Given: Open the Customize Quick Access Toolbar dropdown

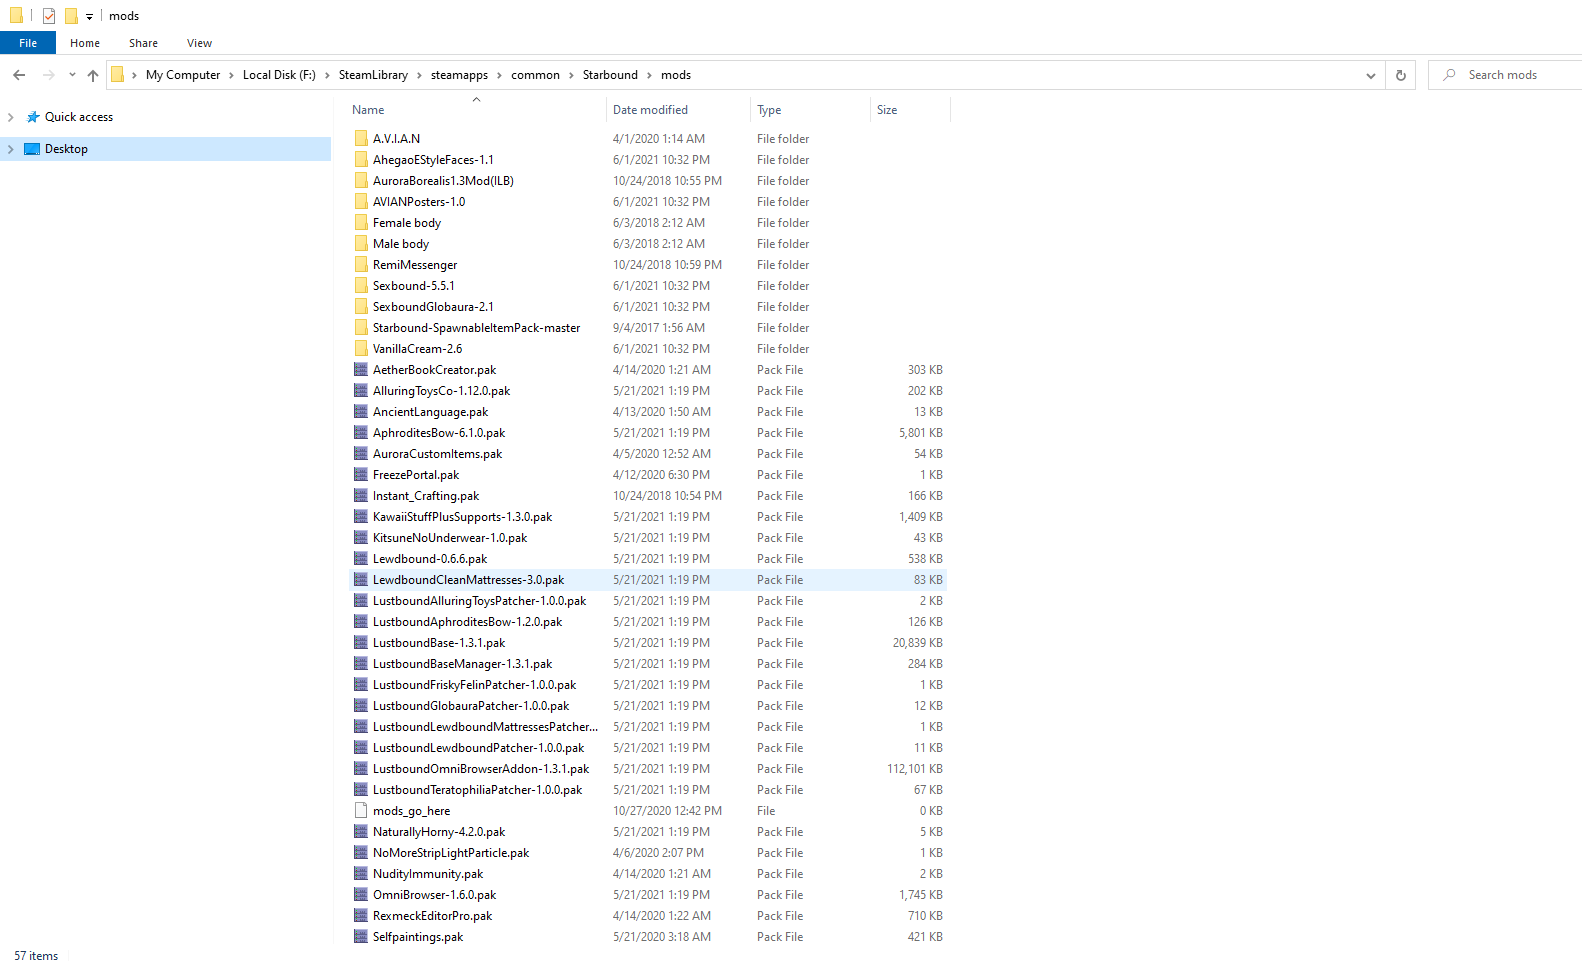Looking at the screenshot, I should tap(89, 16).
